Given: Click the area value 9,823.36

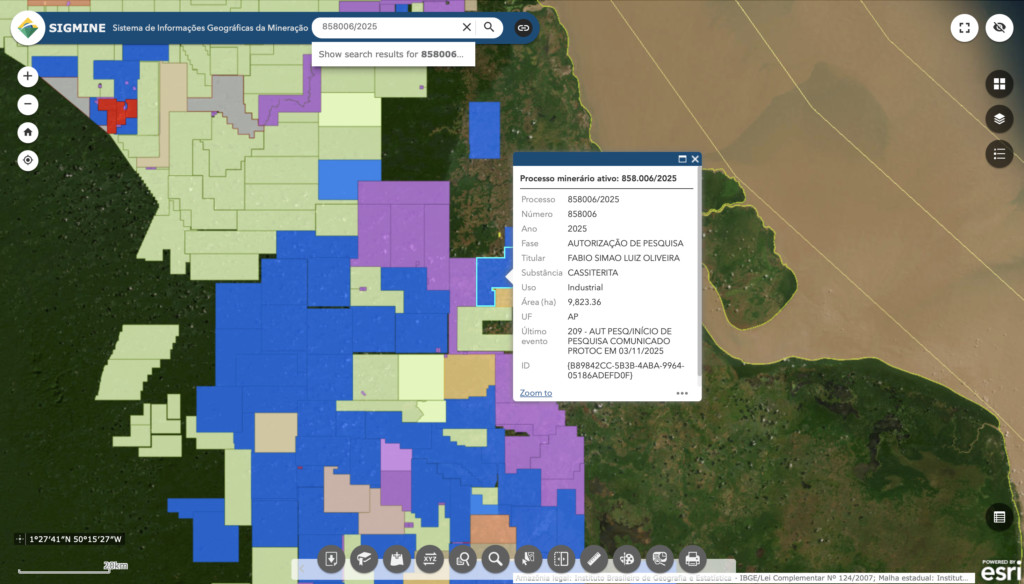Looking at the screenshot, I should pos(584,302).
